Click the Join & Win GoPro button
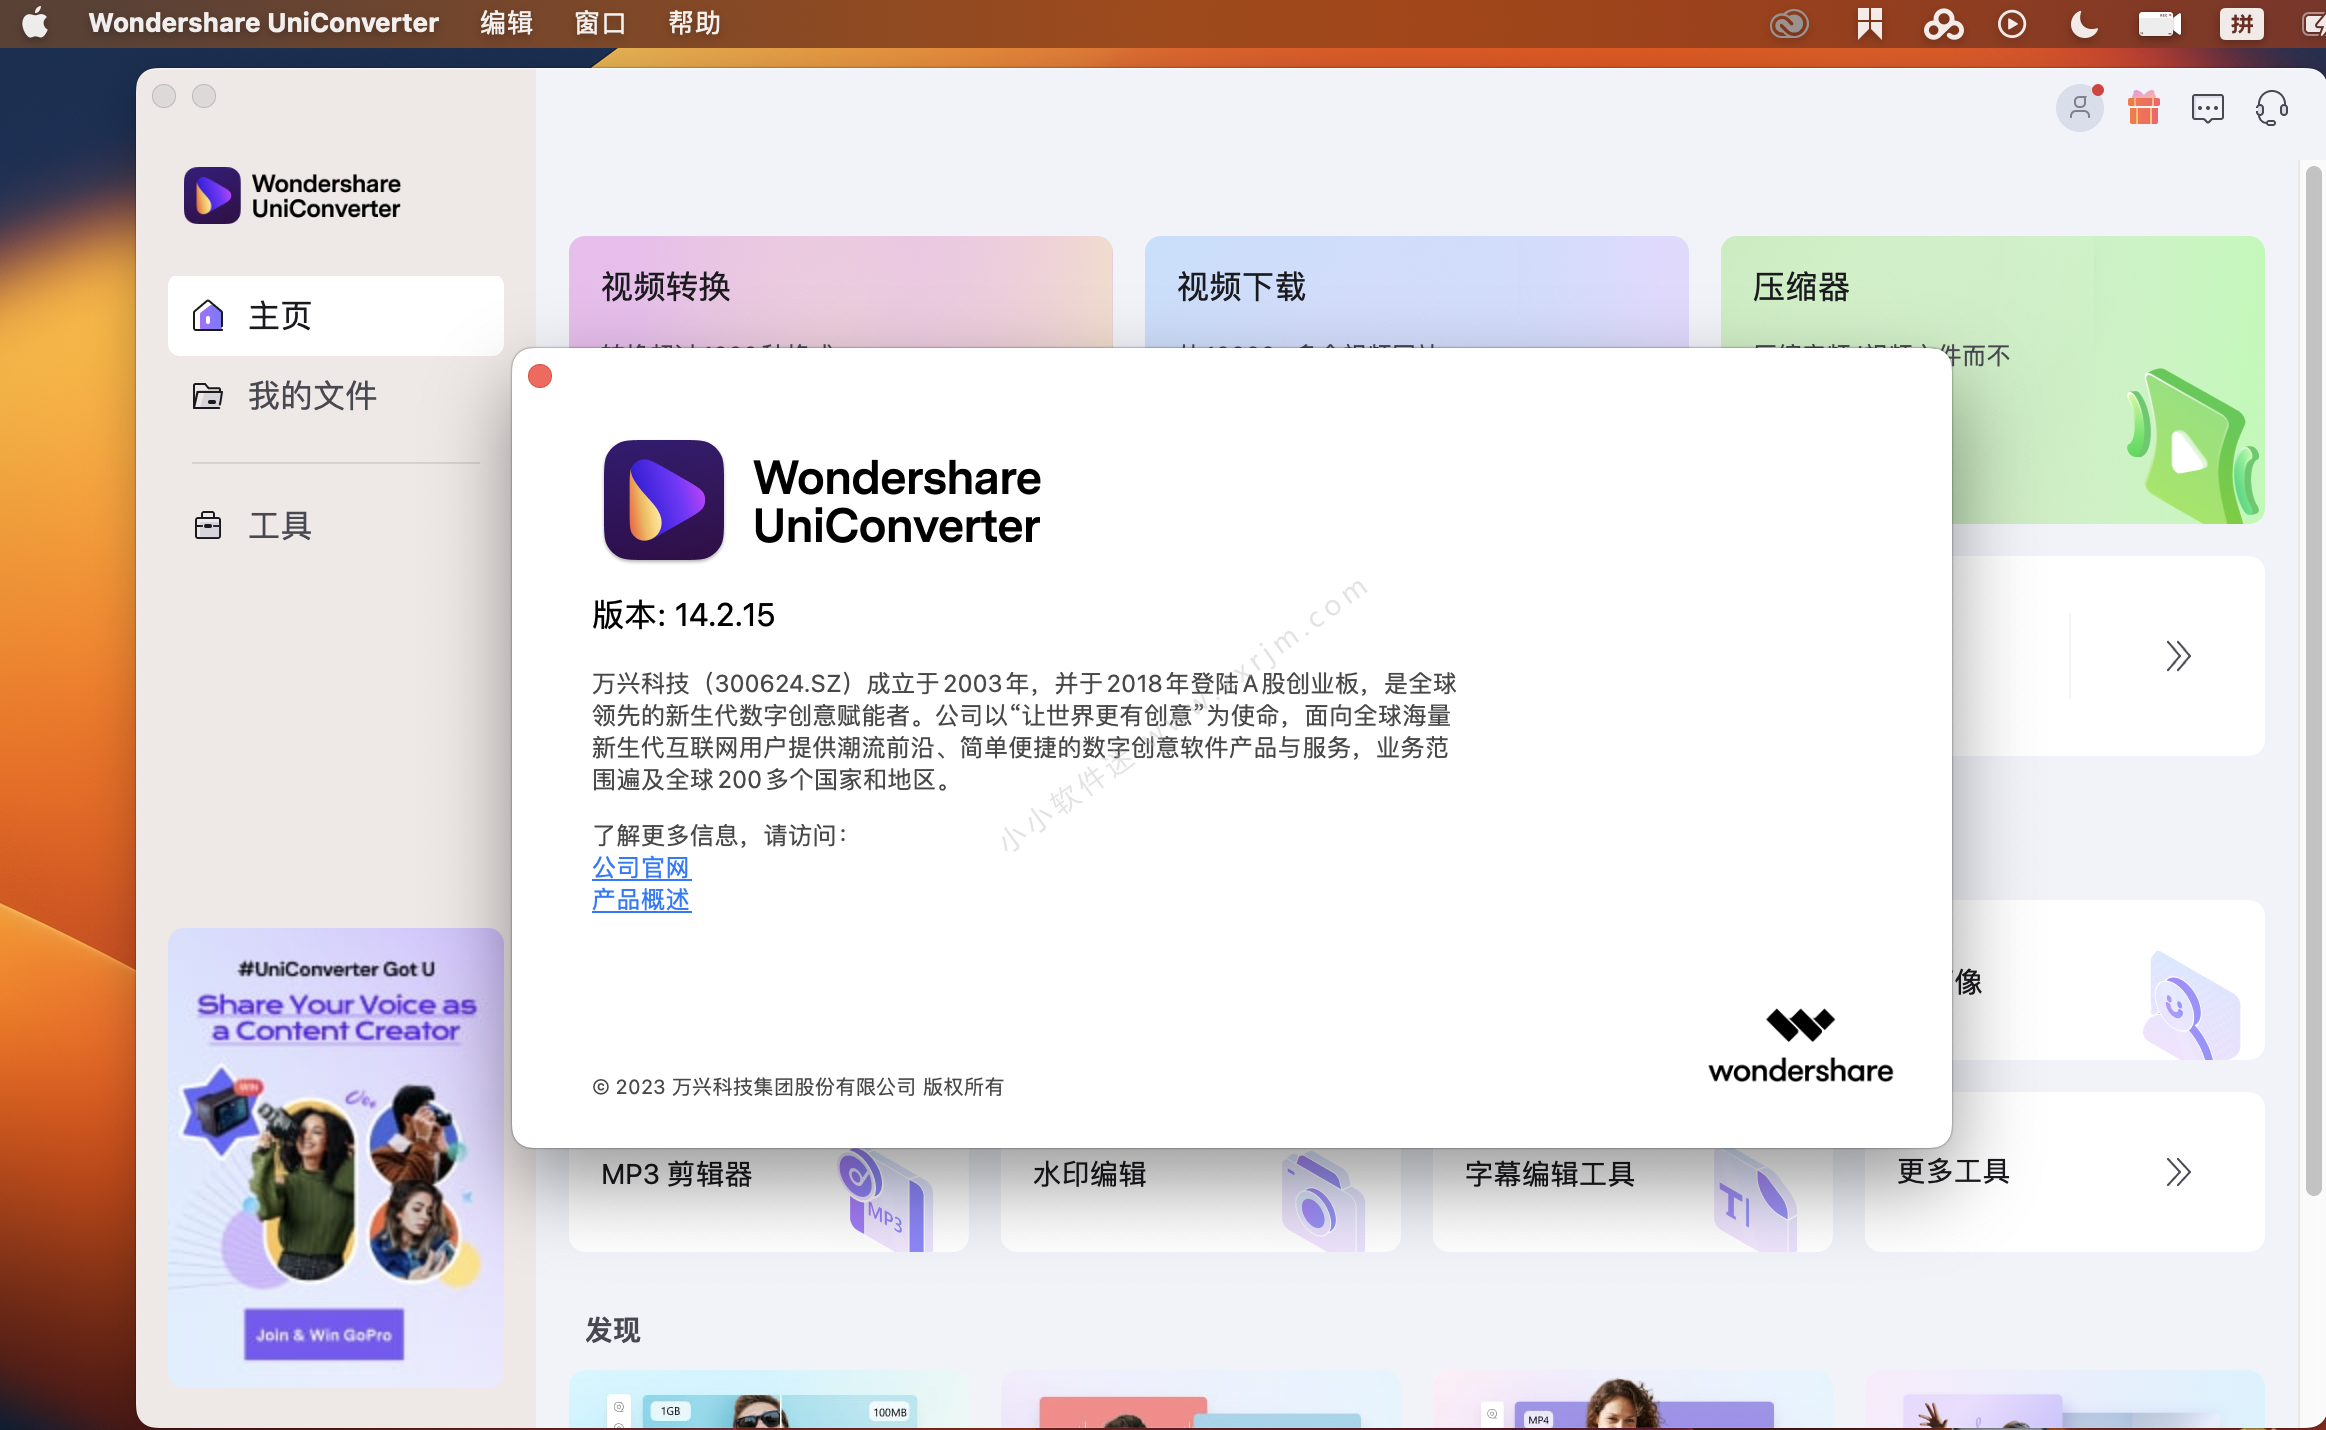 coord(324,1334)
